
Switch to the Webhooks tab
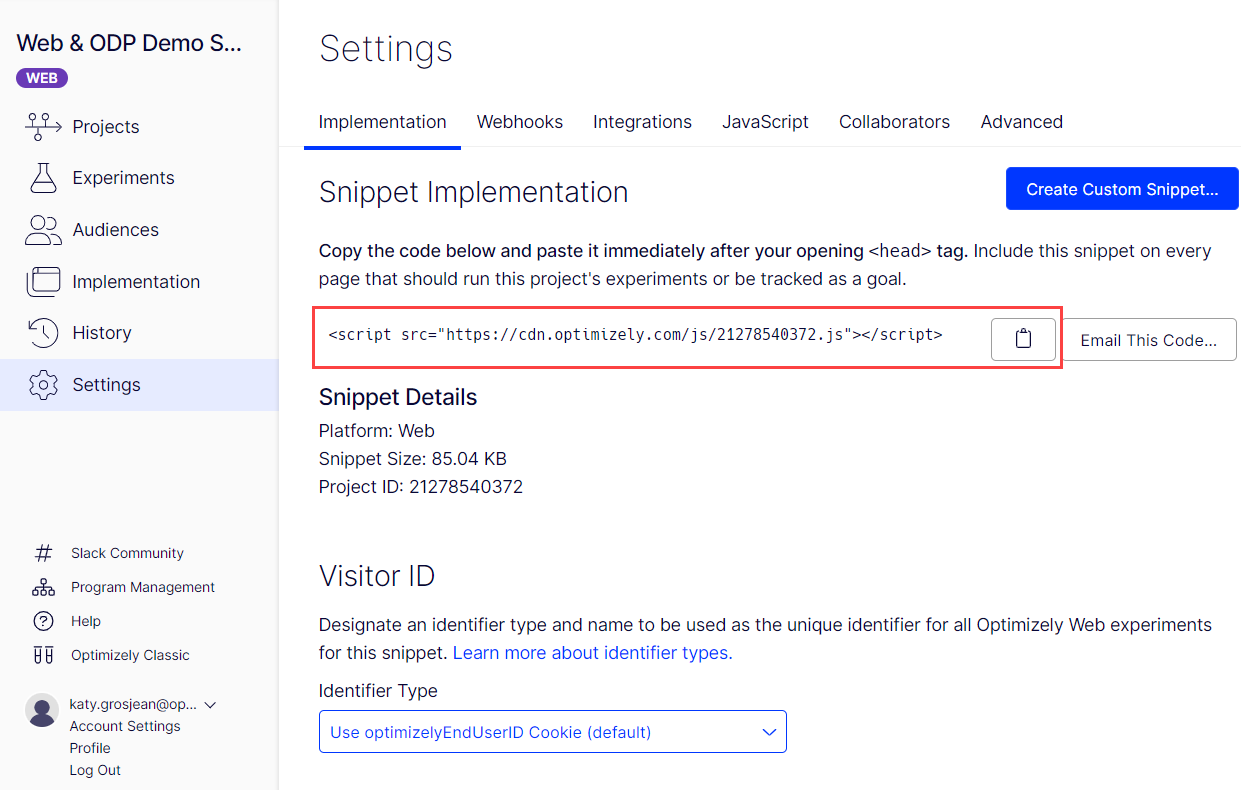(x=519, y=122)
